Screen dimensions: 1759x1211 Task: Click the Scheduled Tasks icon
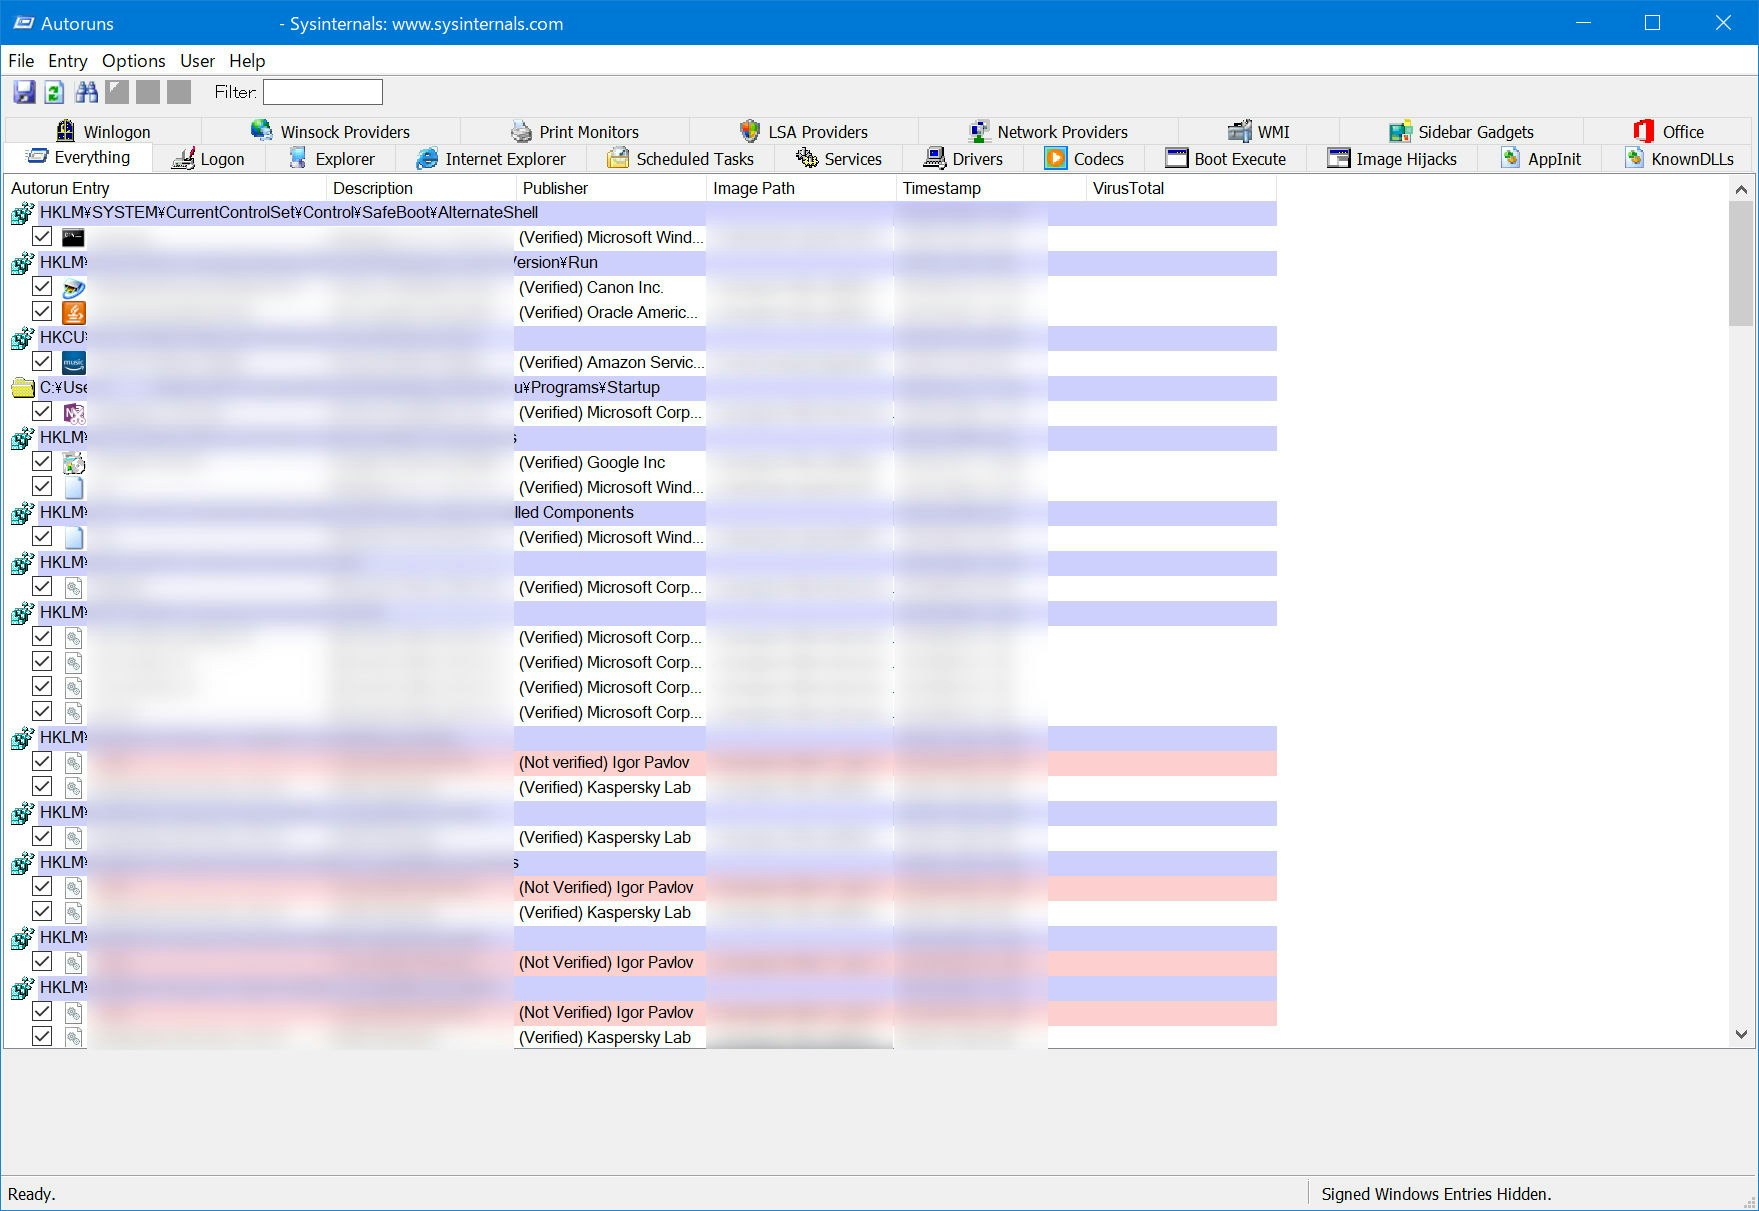(x=619, y=158)
